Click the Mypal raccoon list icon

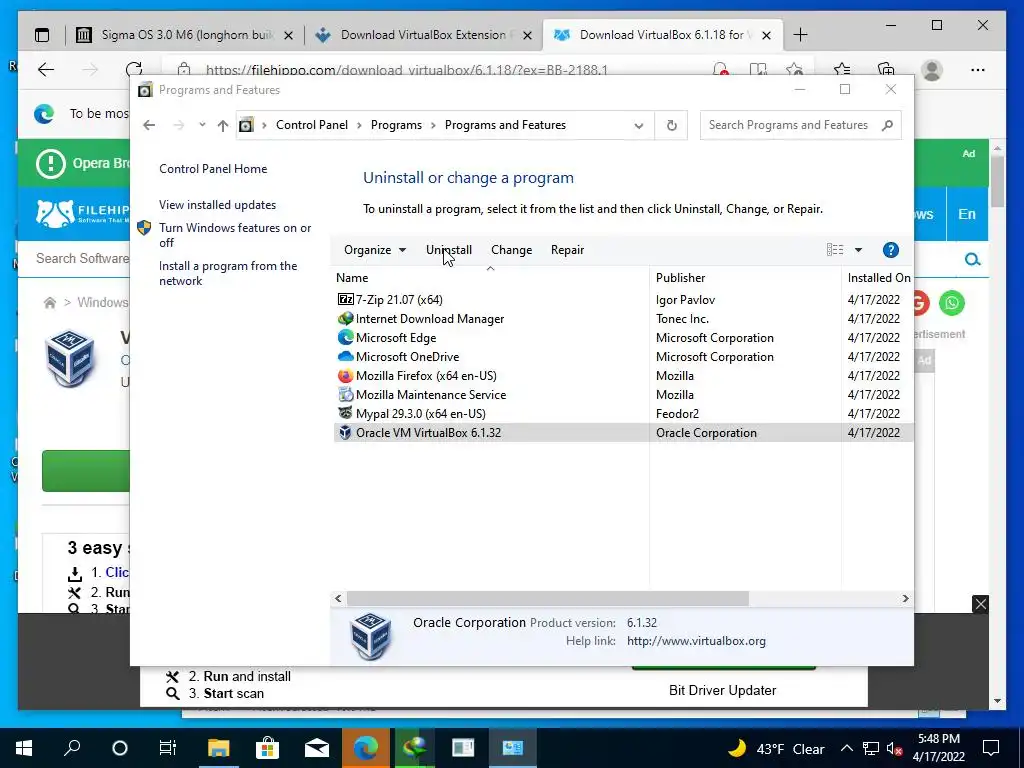tap(345, 413)
